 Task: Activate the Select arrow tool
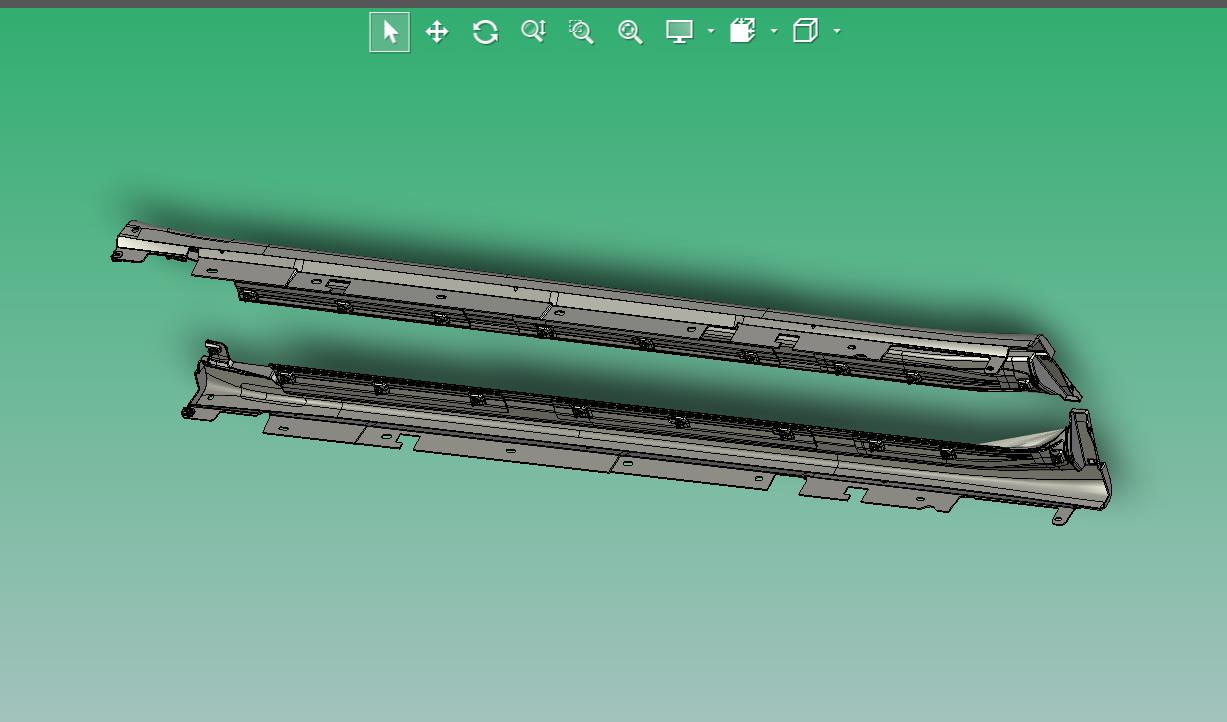click(x=389, y=32)
